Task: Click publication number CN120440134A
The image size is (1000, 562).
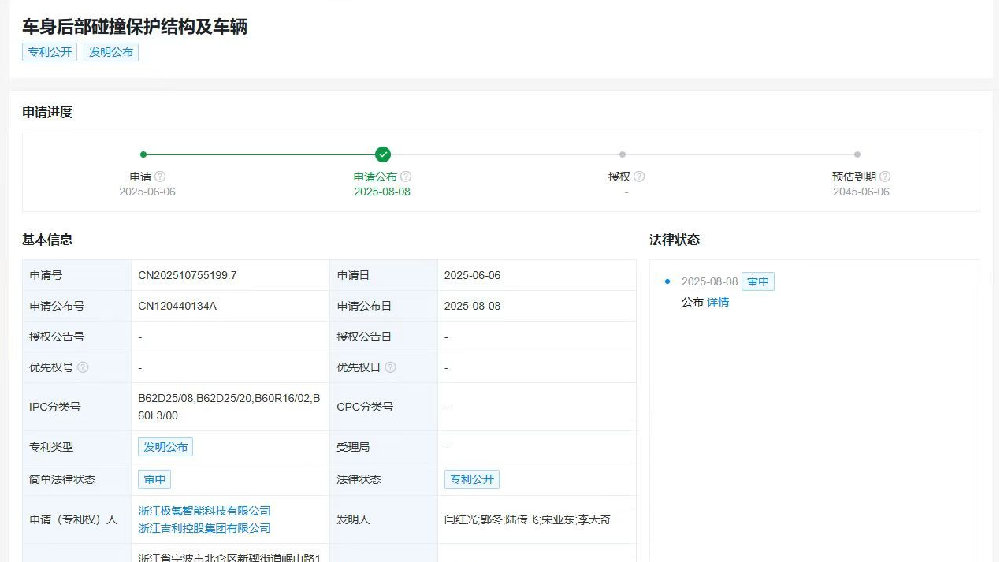Action: [178, 306]
